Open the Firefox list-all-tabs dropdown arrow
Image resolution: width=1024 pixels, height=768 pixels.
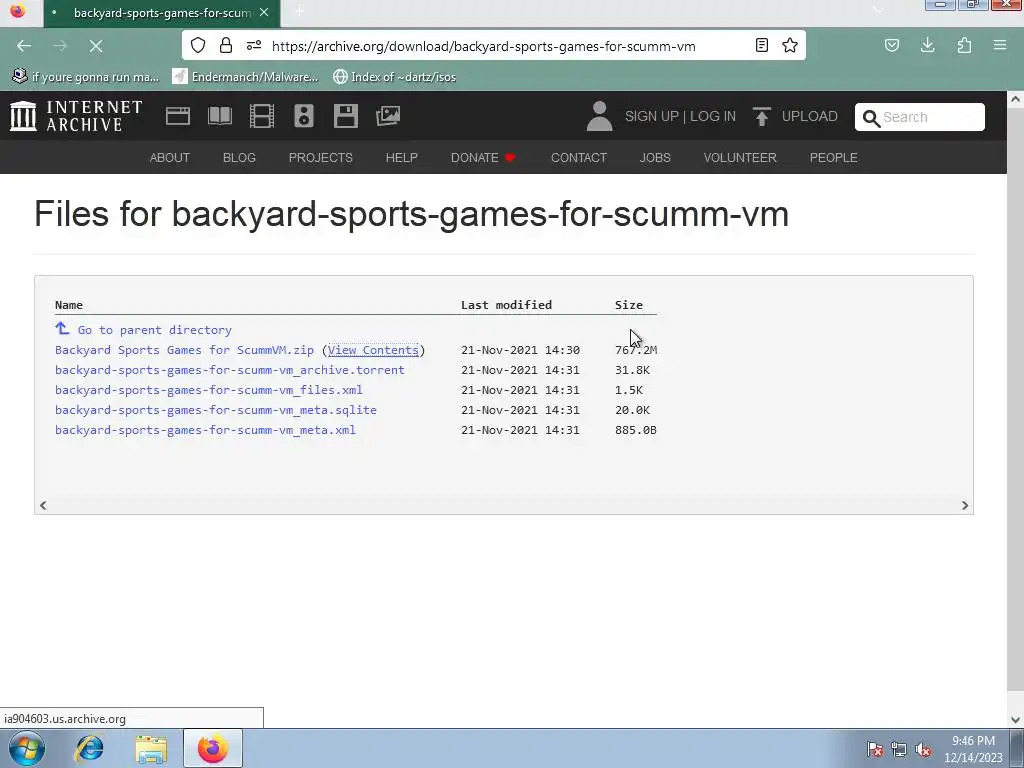[x=878, y=9]
